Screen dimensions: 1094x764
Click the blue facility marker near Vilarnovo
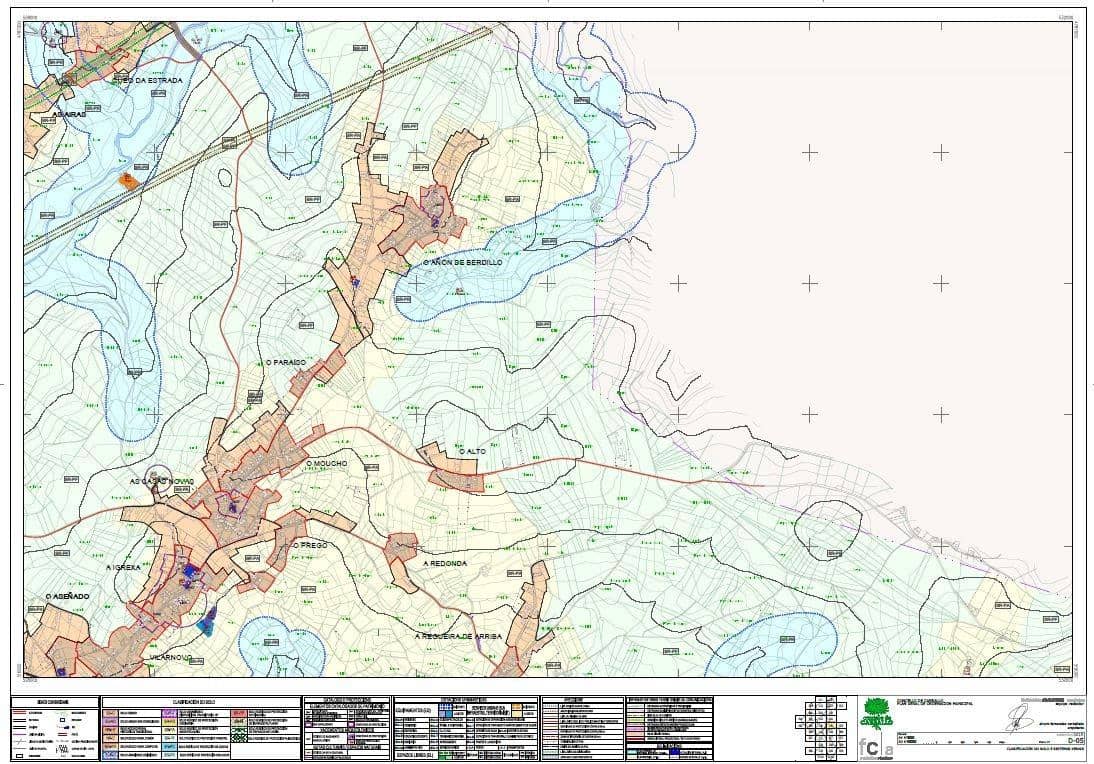[206, 625]
